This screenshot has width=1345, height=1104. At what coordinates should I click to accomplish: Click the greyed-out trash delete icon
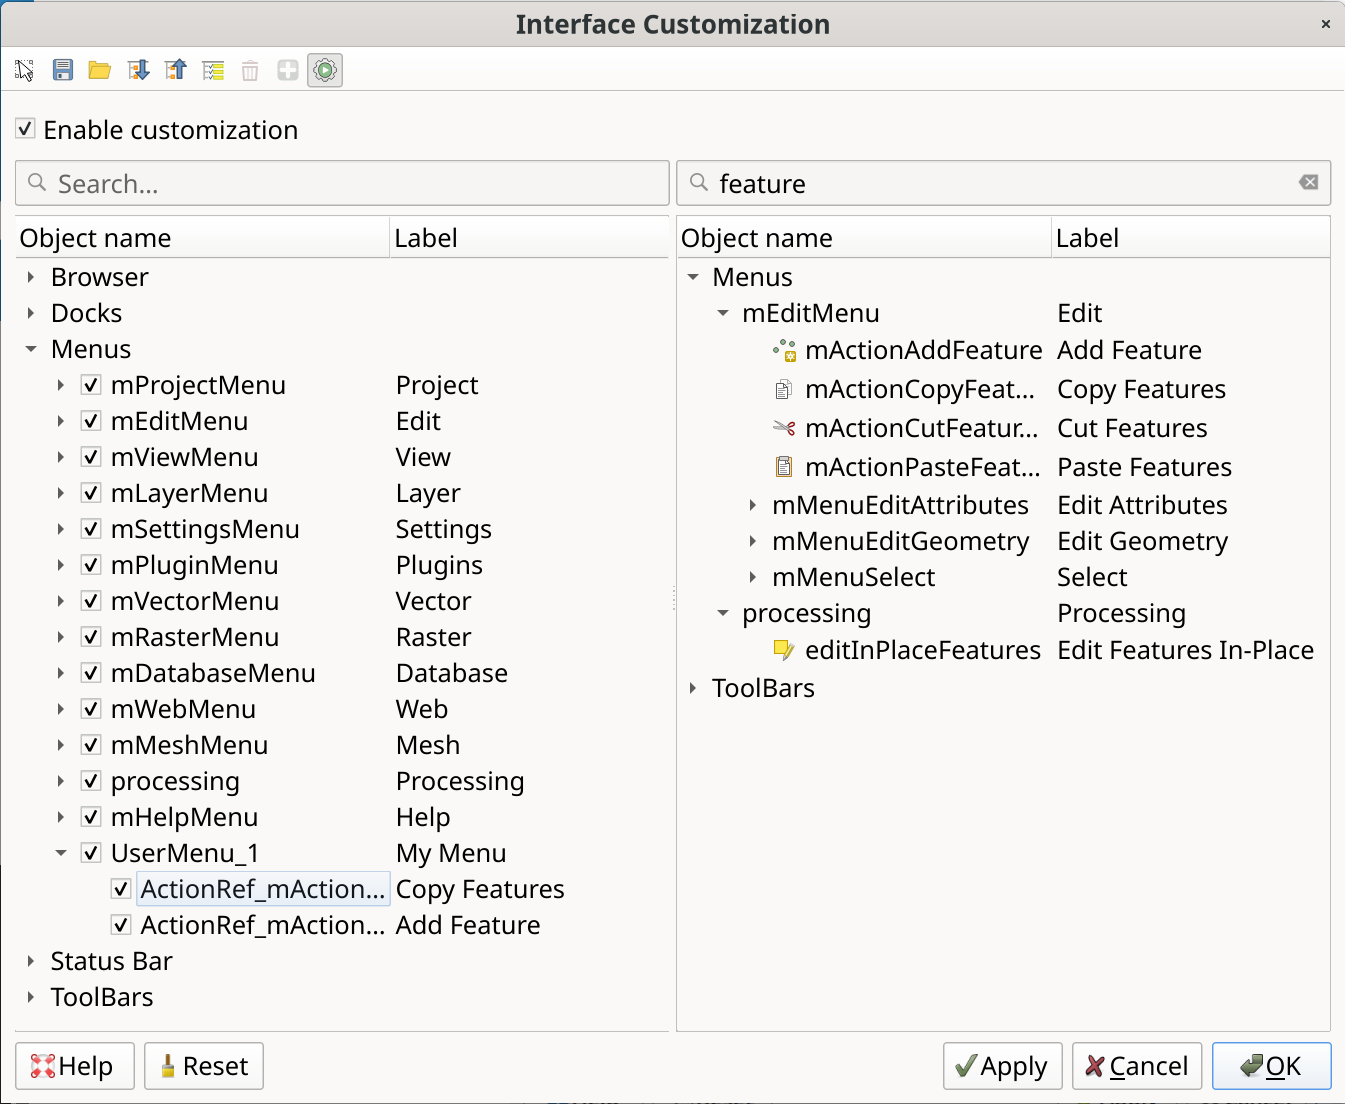coord(250,70)
